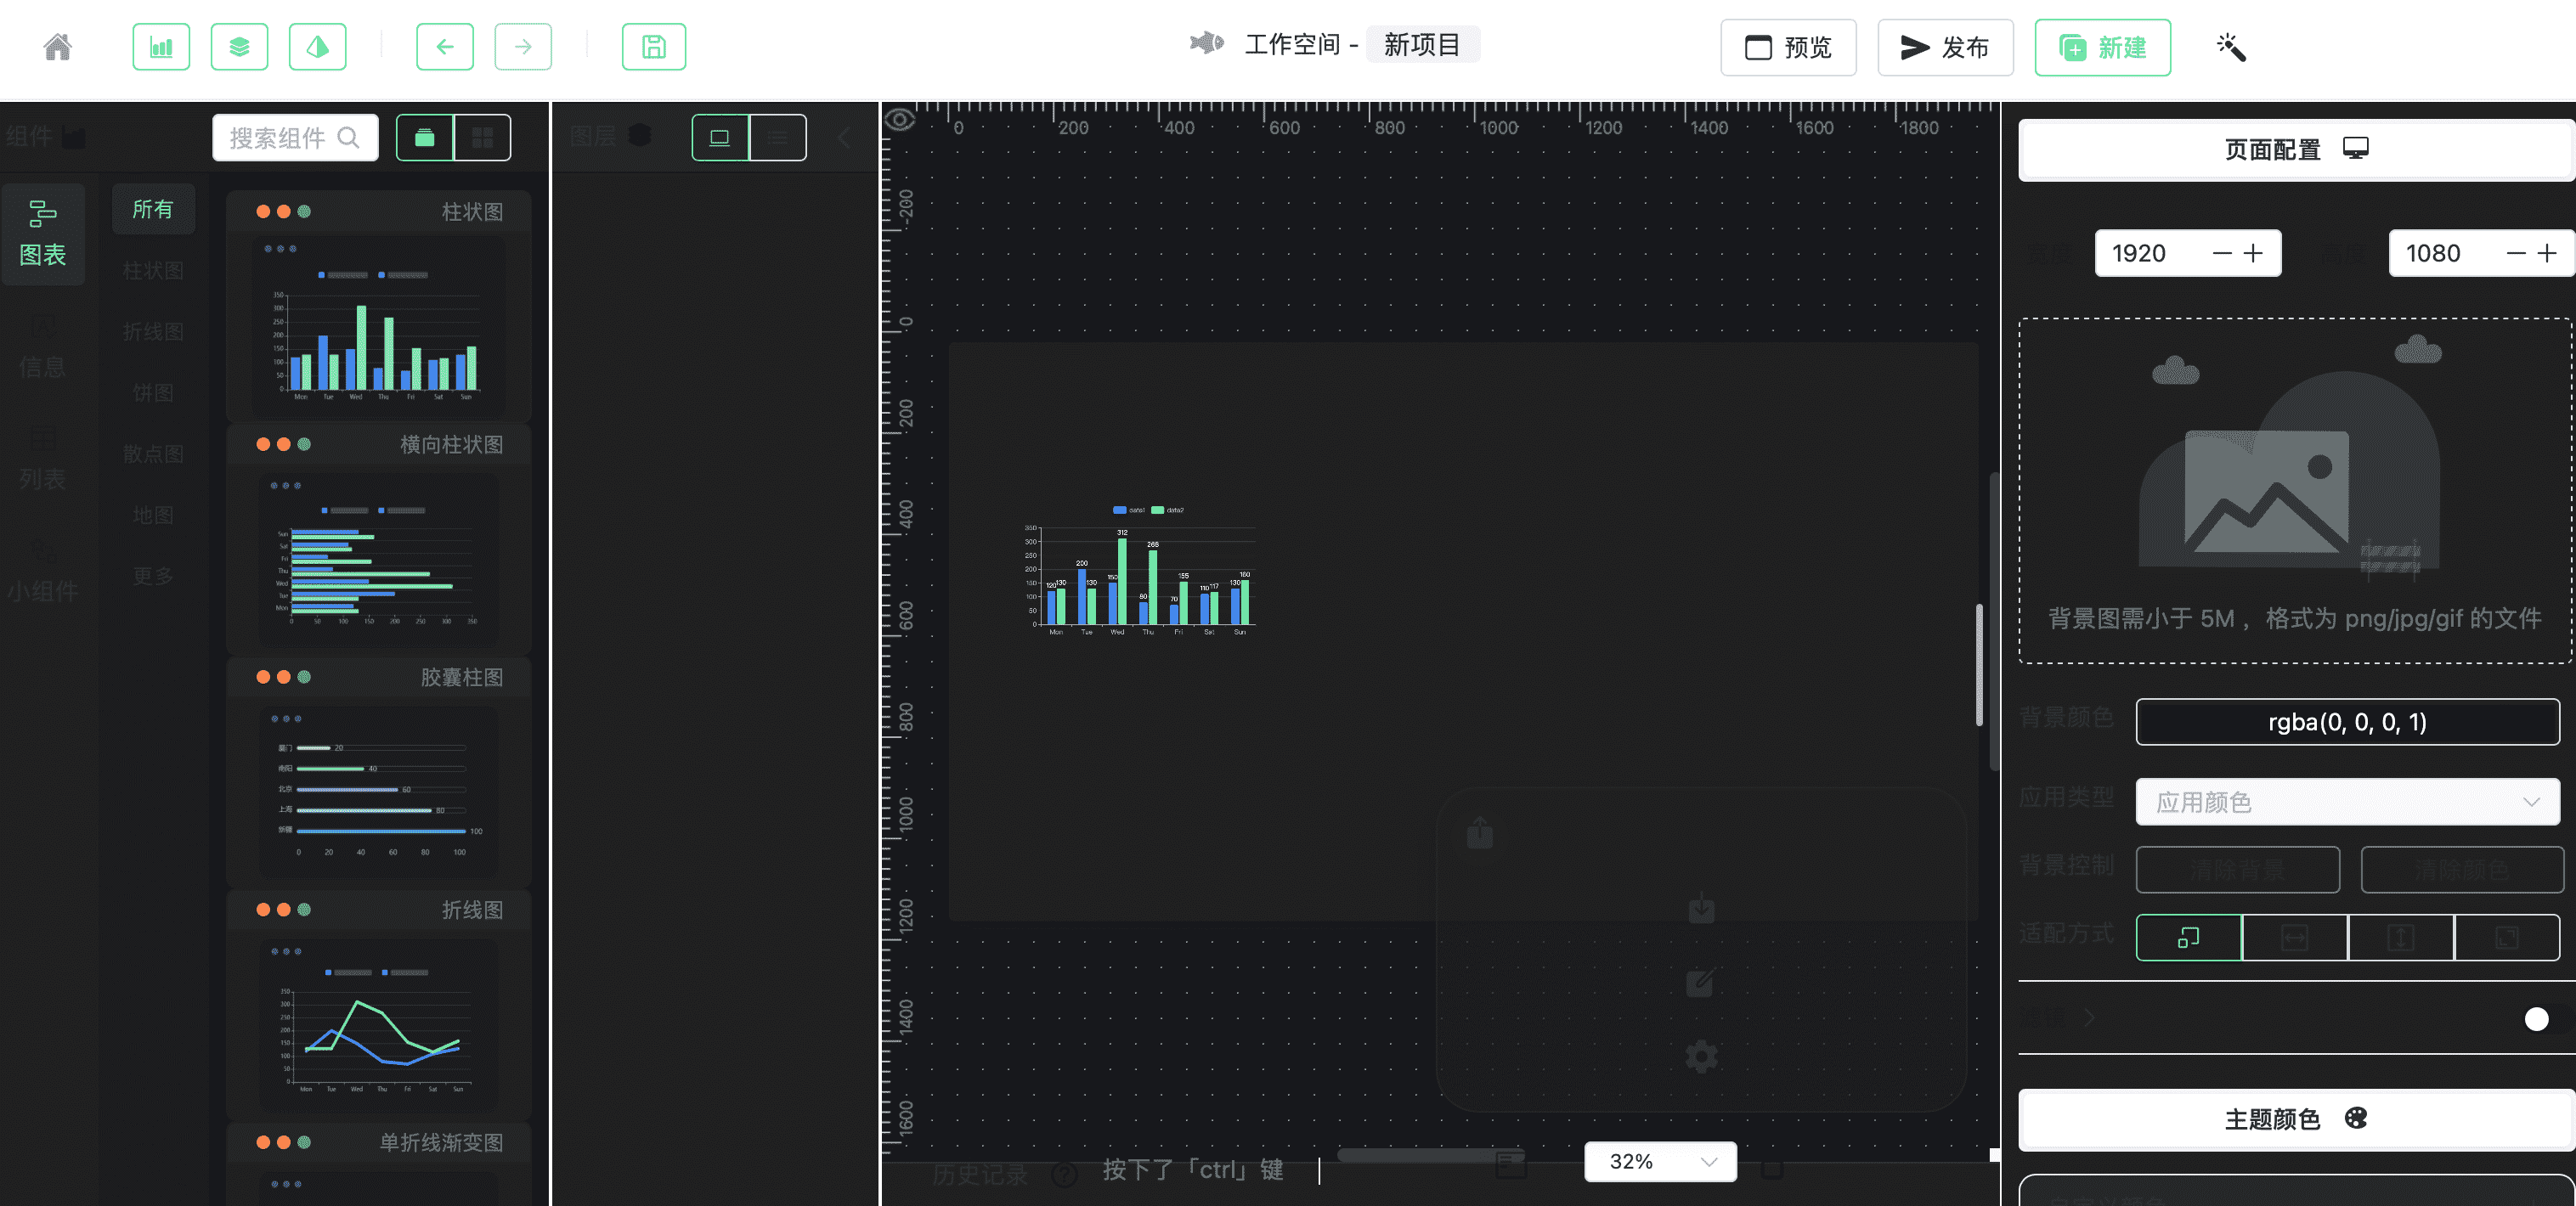Switch components to single-column view
Screen dimensions: 2576x1206
425,137
